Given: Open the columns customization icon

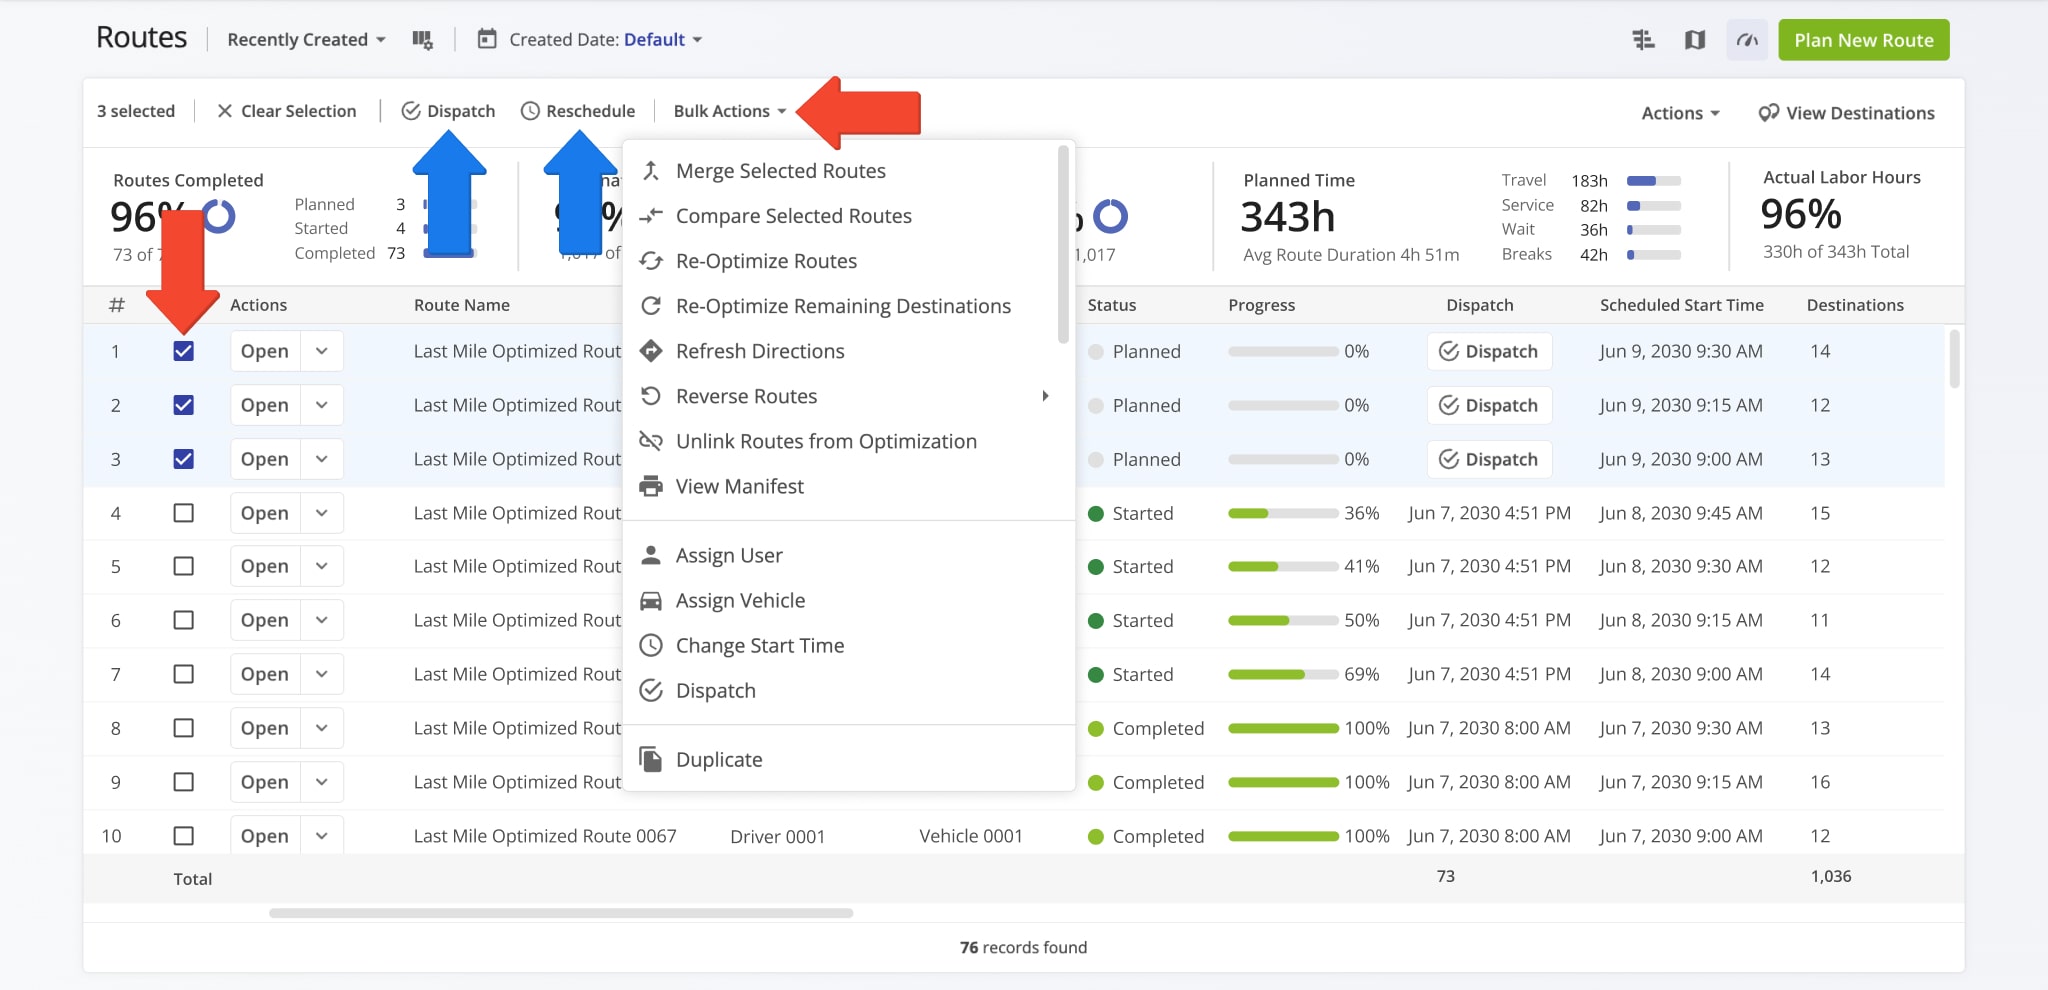Looking at the screenshot, I should (423, 39).
